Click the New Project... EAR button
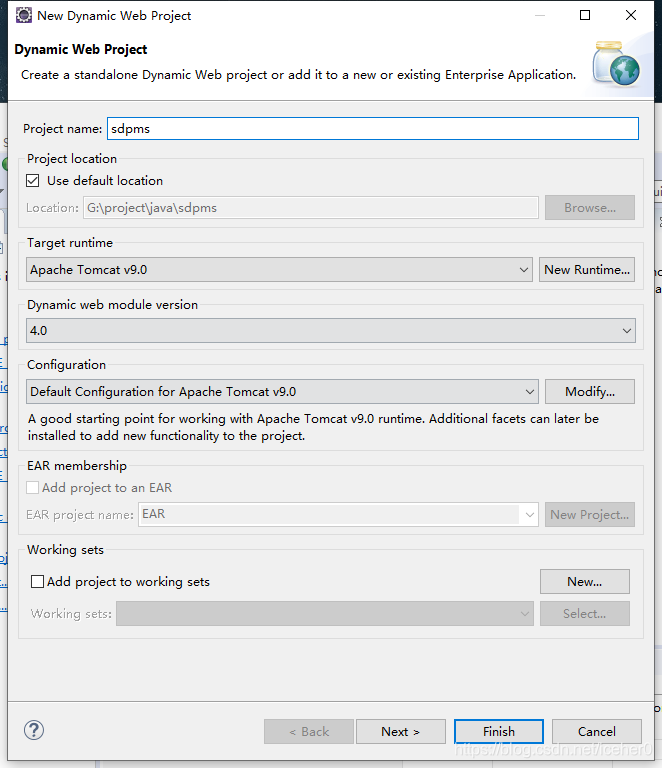 coord(590,514)
